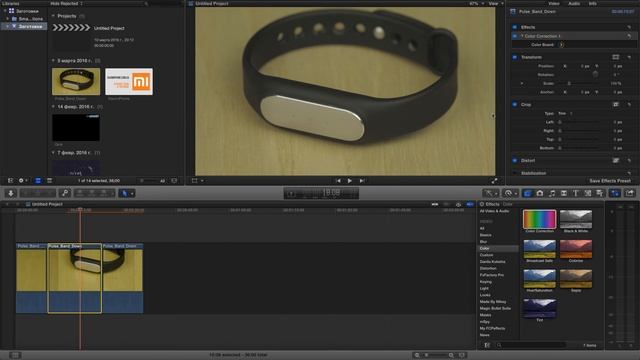This screenshot has height=360, width=640.
Task: Turn the Rotation dial
Action: [595, 74]
